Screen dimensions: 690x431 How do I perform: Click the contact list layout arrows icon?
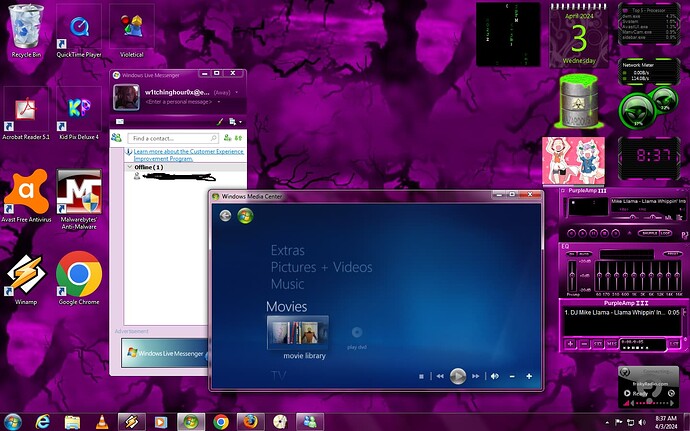(239, 138)
